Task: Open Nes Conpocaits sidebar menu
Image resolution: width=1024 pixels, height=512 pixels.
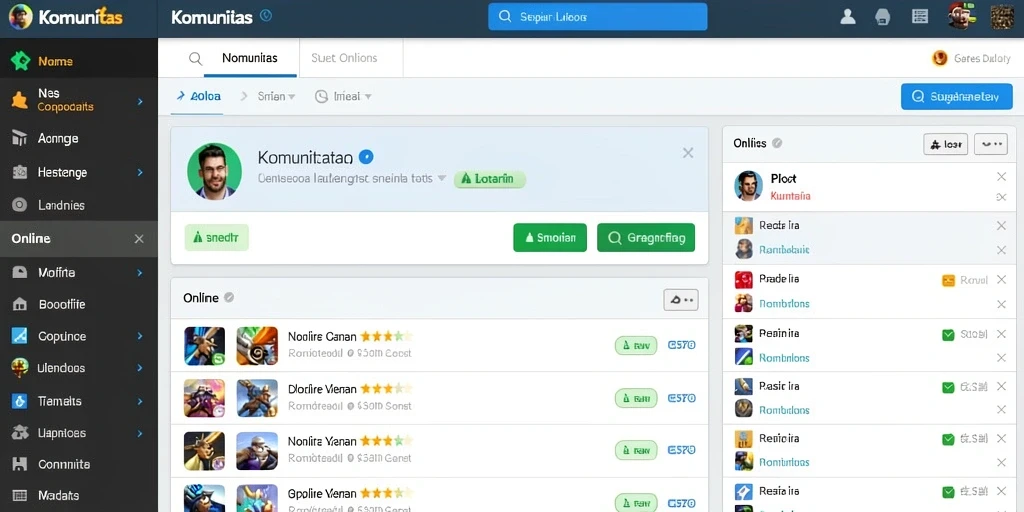Action: [78, 100]
